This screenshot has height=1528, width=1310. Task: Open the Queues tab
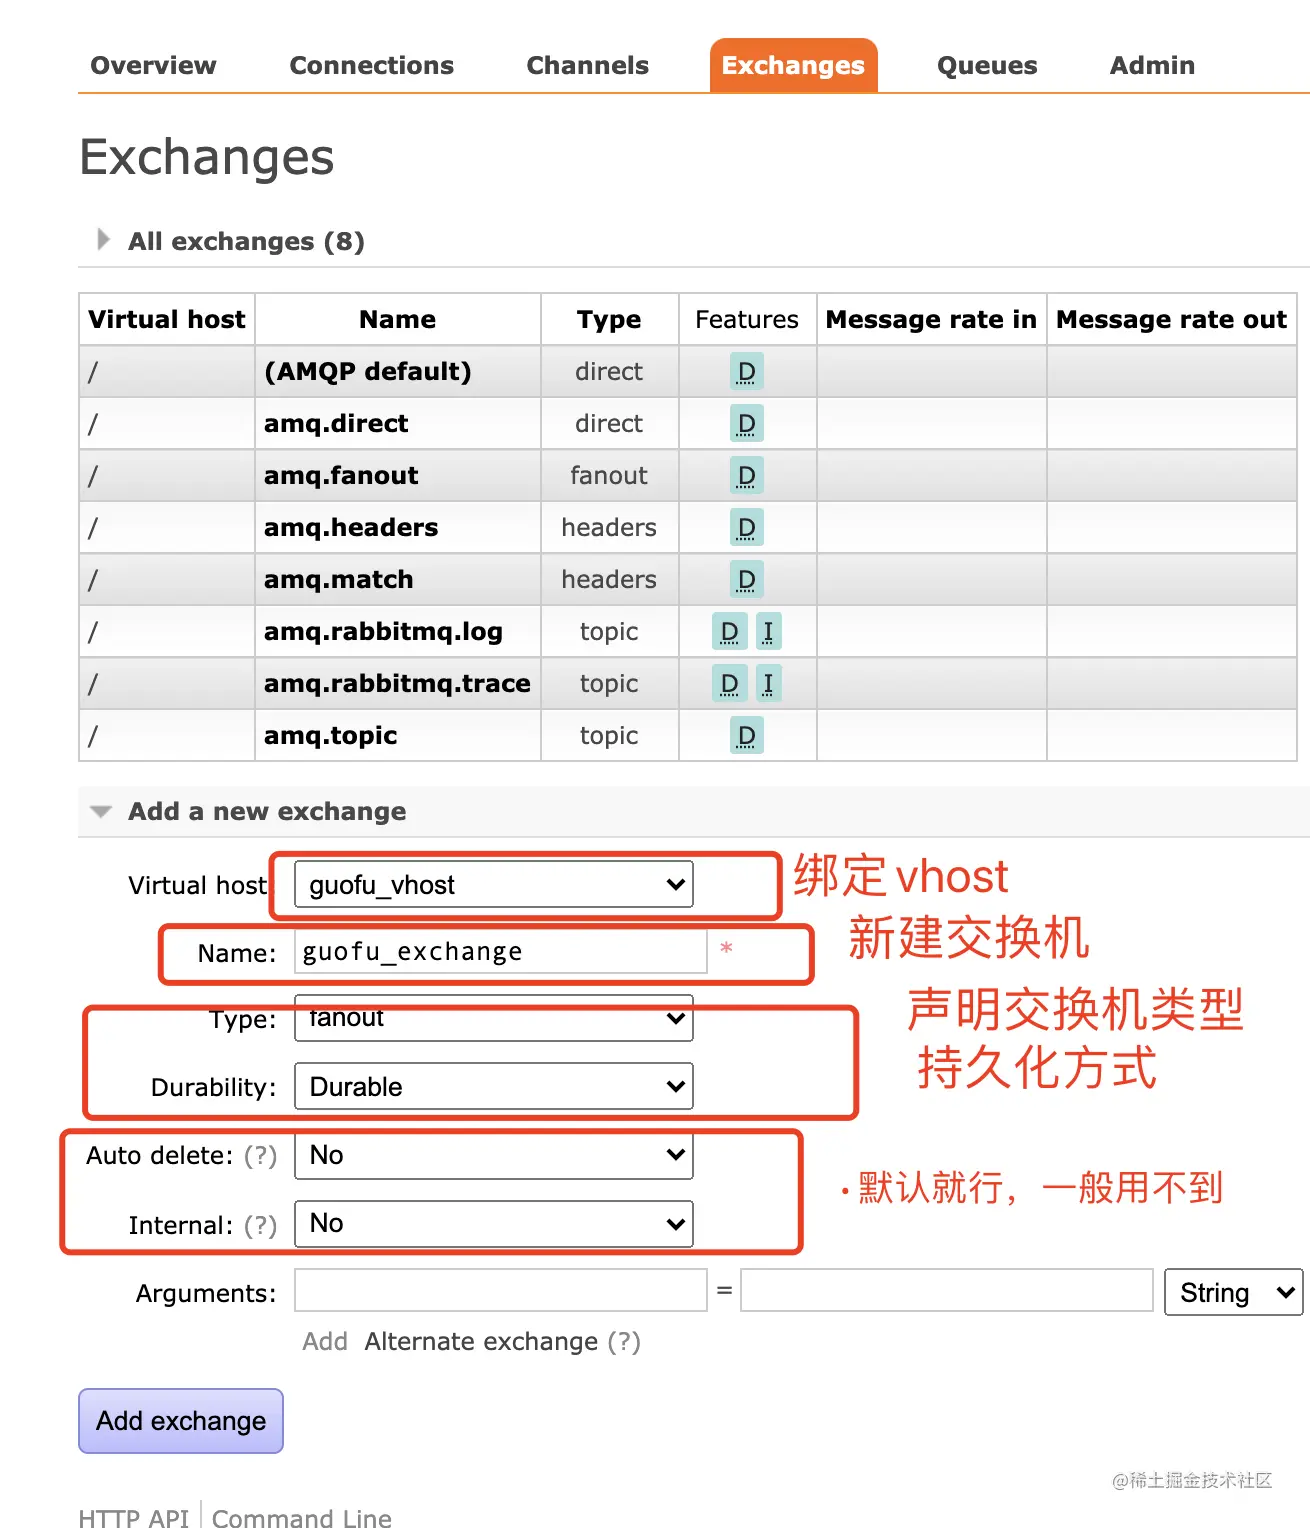pos(986,65)
